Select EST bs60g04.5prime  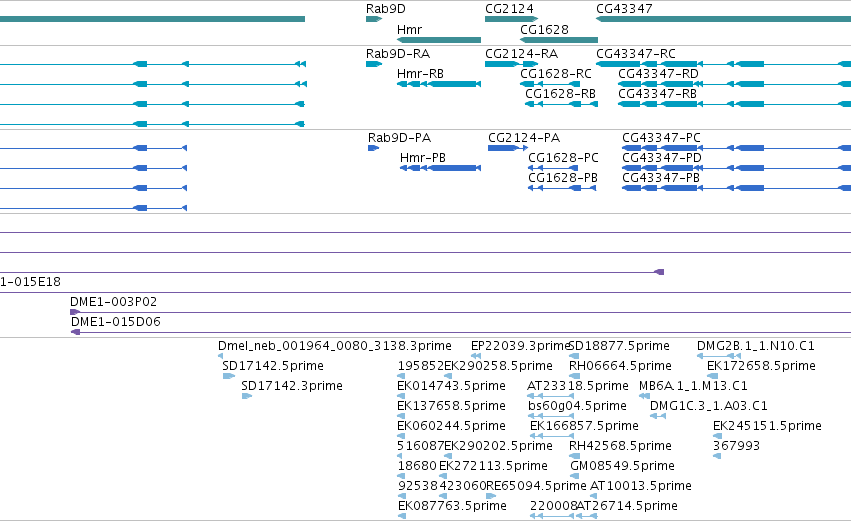[x=577, y=406]
